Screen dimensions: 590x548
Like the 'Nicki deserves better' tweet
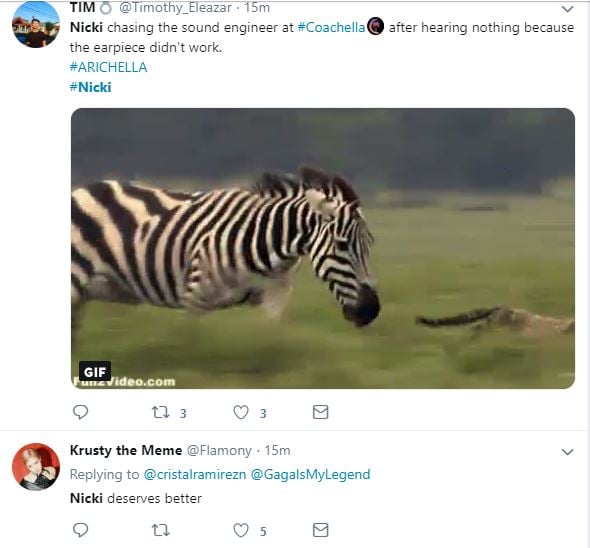241,530
